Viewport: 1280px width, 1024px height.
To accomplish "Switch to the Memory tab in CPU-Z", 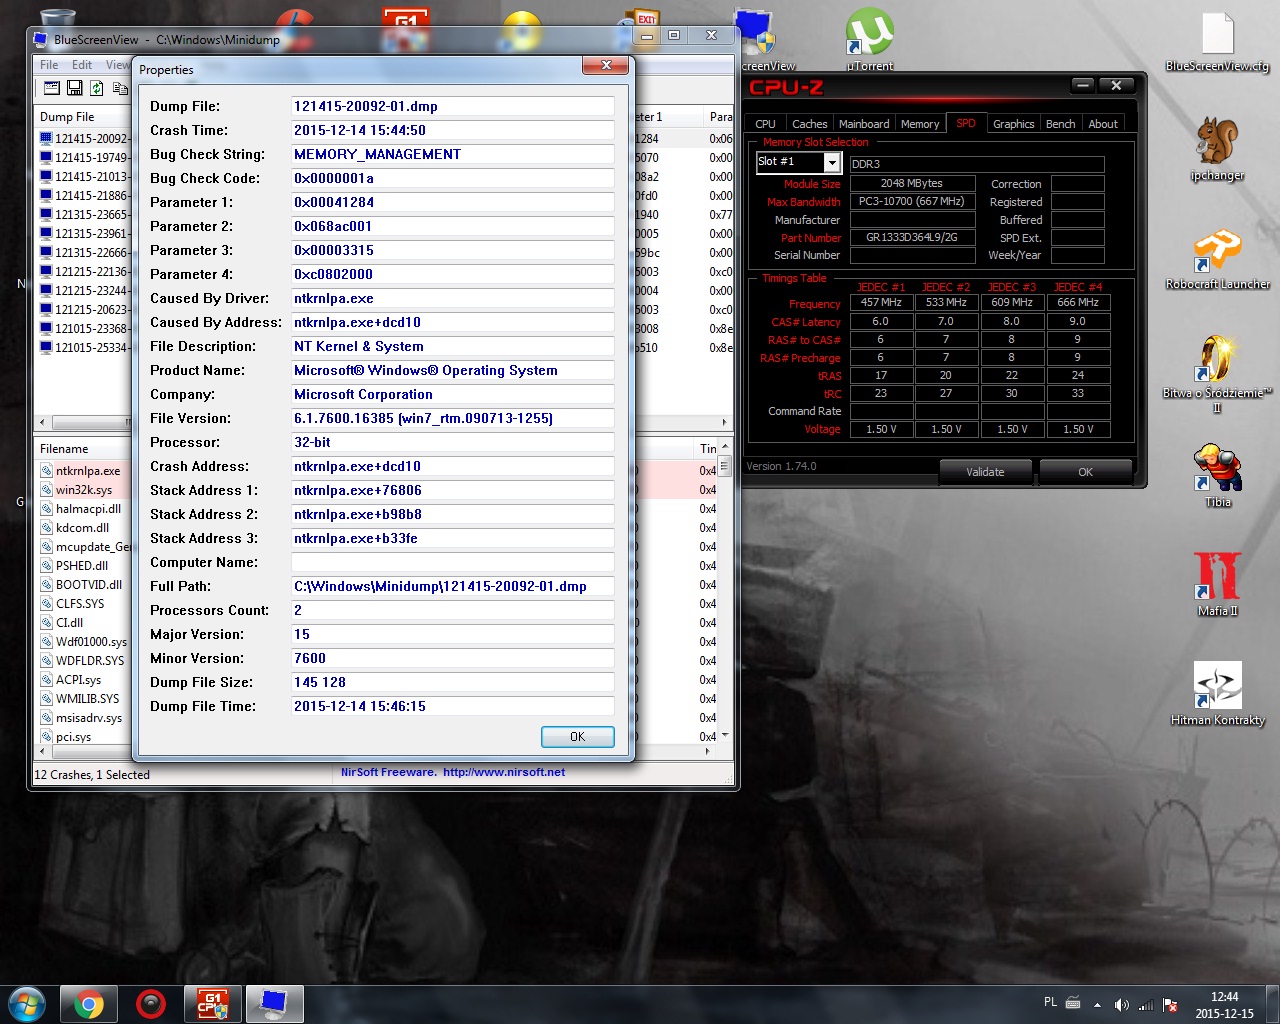I will 920,124.
